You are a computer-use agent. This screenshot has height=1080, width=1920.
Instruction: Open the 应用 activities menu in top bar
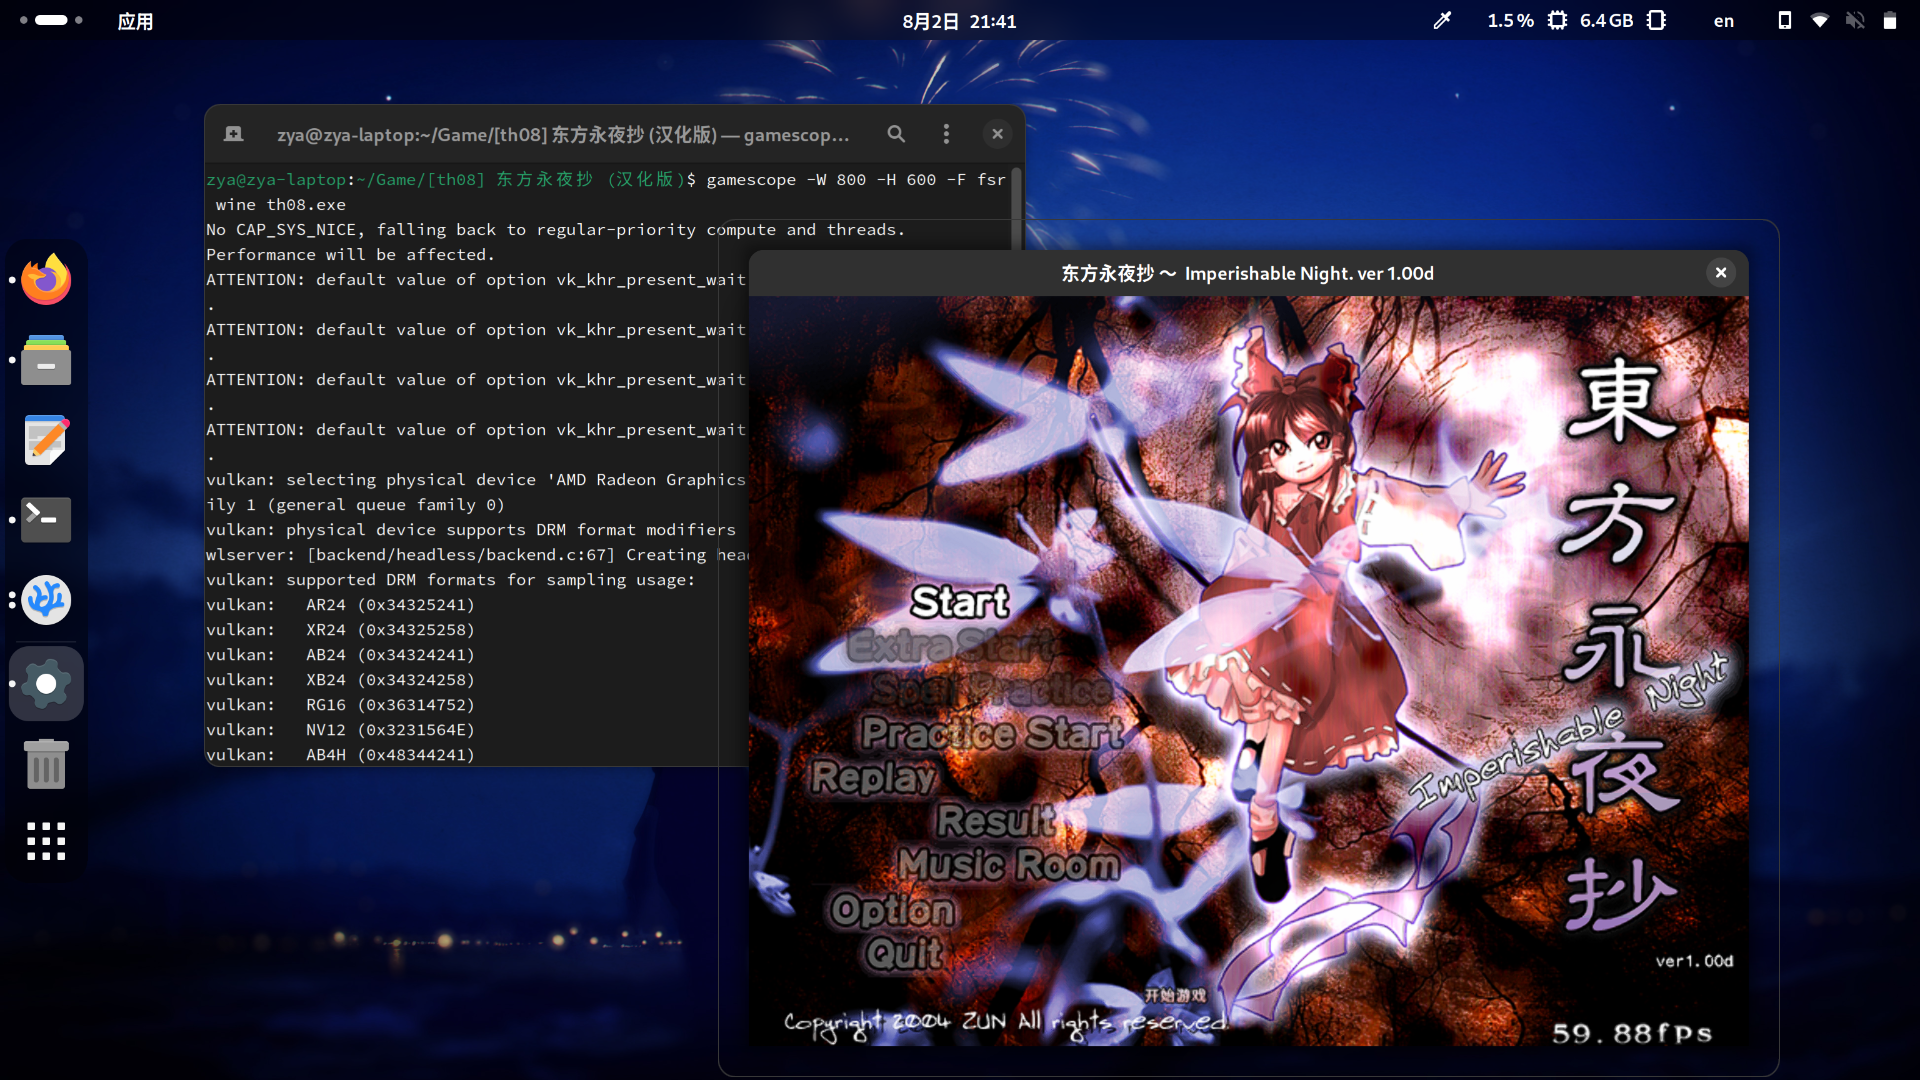(x=135, y=21)
